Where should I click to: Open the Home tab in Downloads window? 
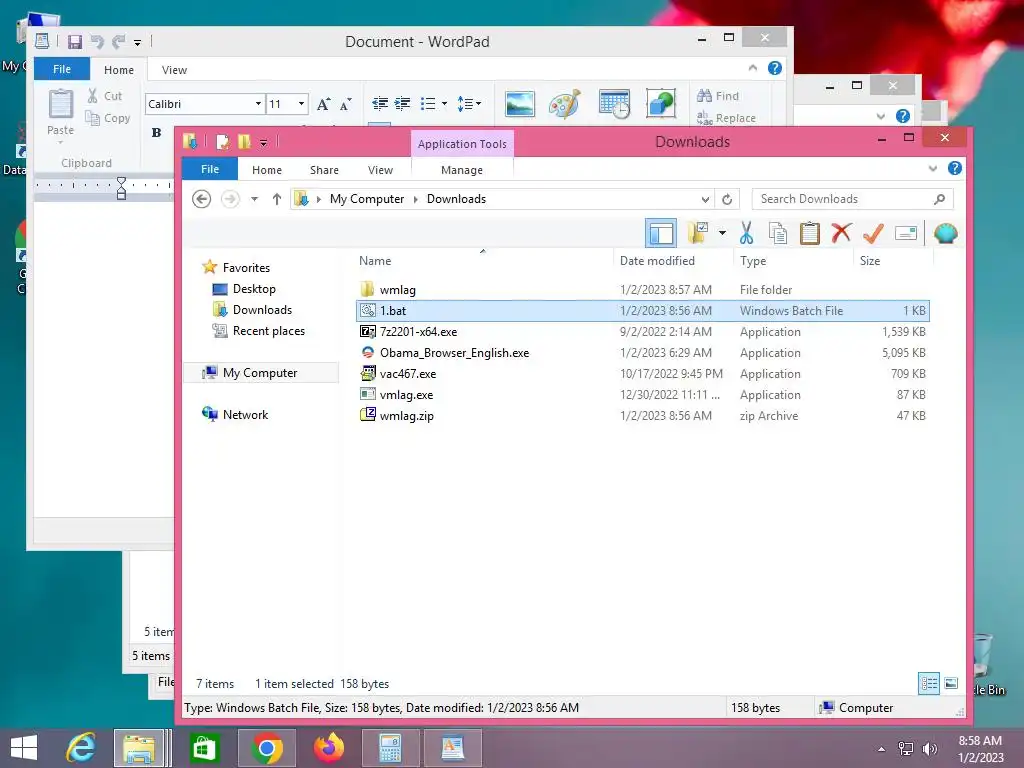click(266, 170)
